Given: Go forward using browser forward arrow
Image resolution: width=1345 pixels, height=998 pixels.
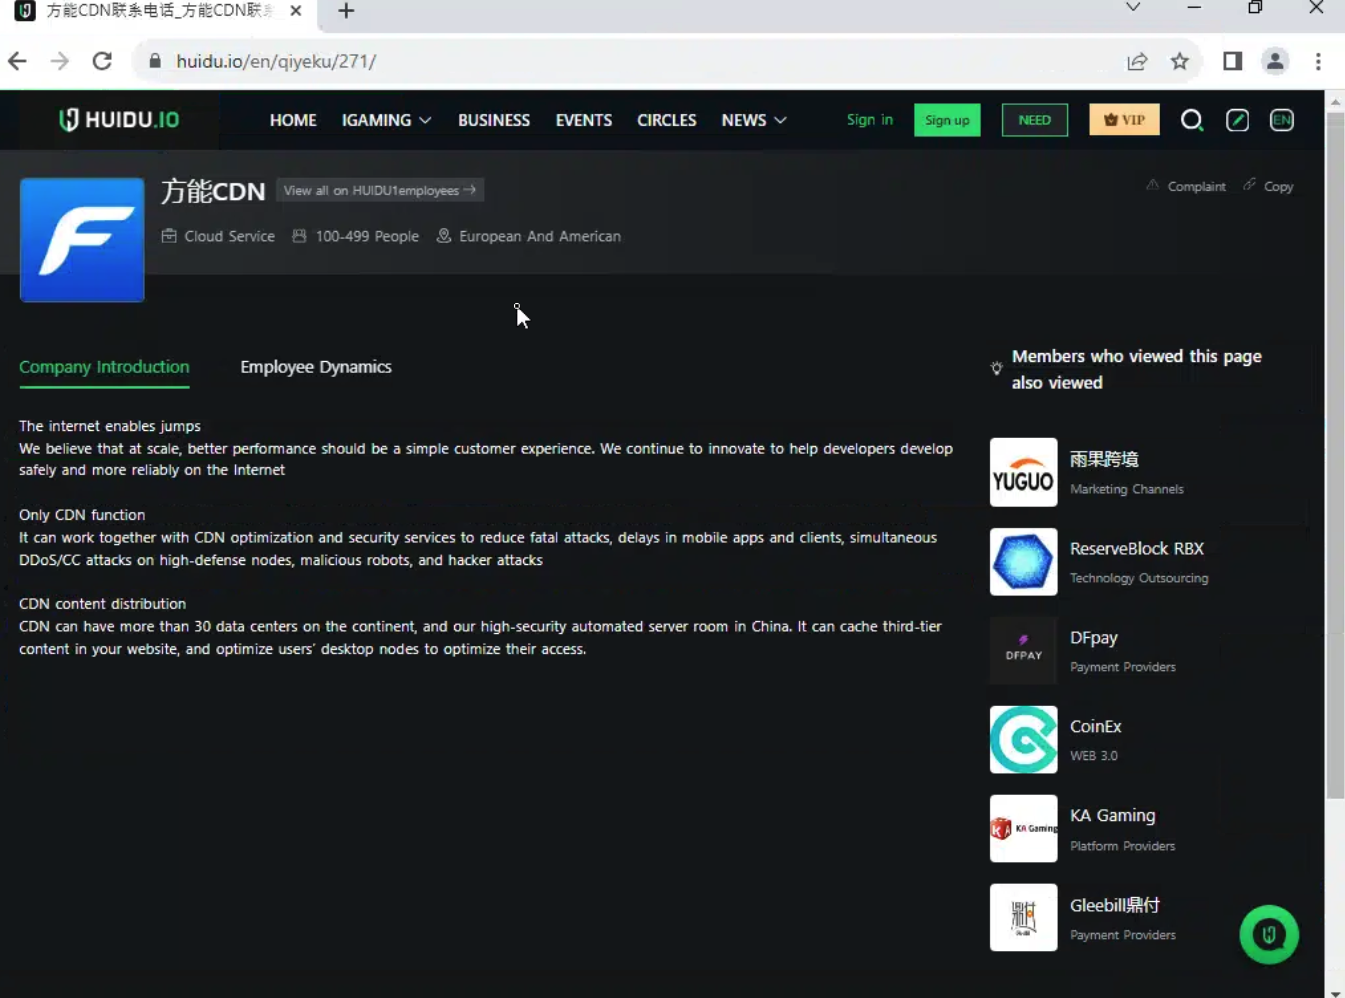Looking at the screenshot, I should [60, 61].
